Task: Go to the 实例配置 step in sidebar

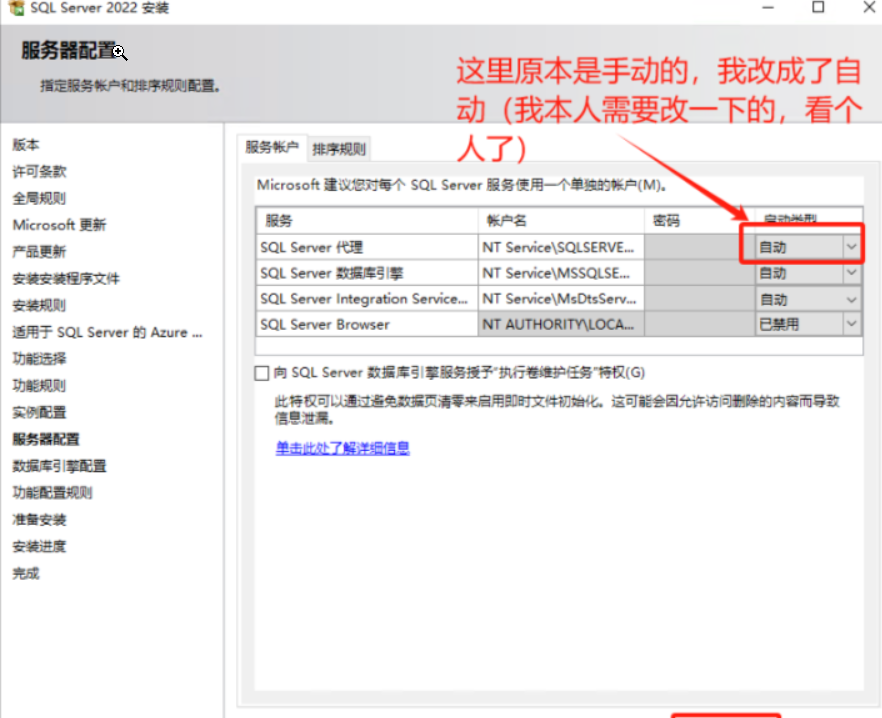Action: tap(39, 412)
